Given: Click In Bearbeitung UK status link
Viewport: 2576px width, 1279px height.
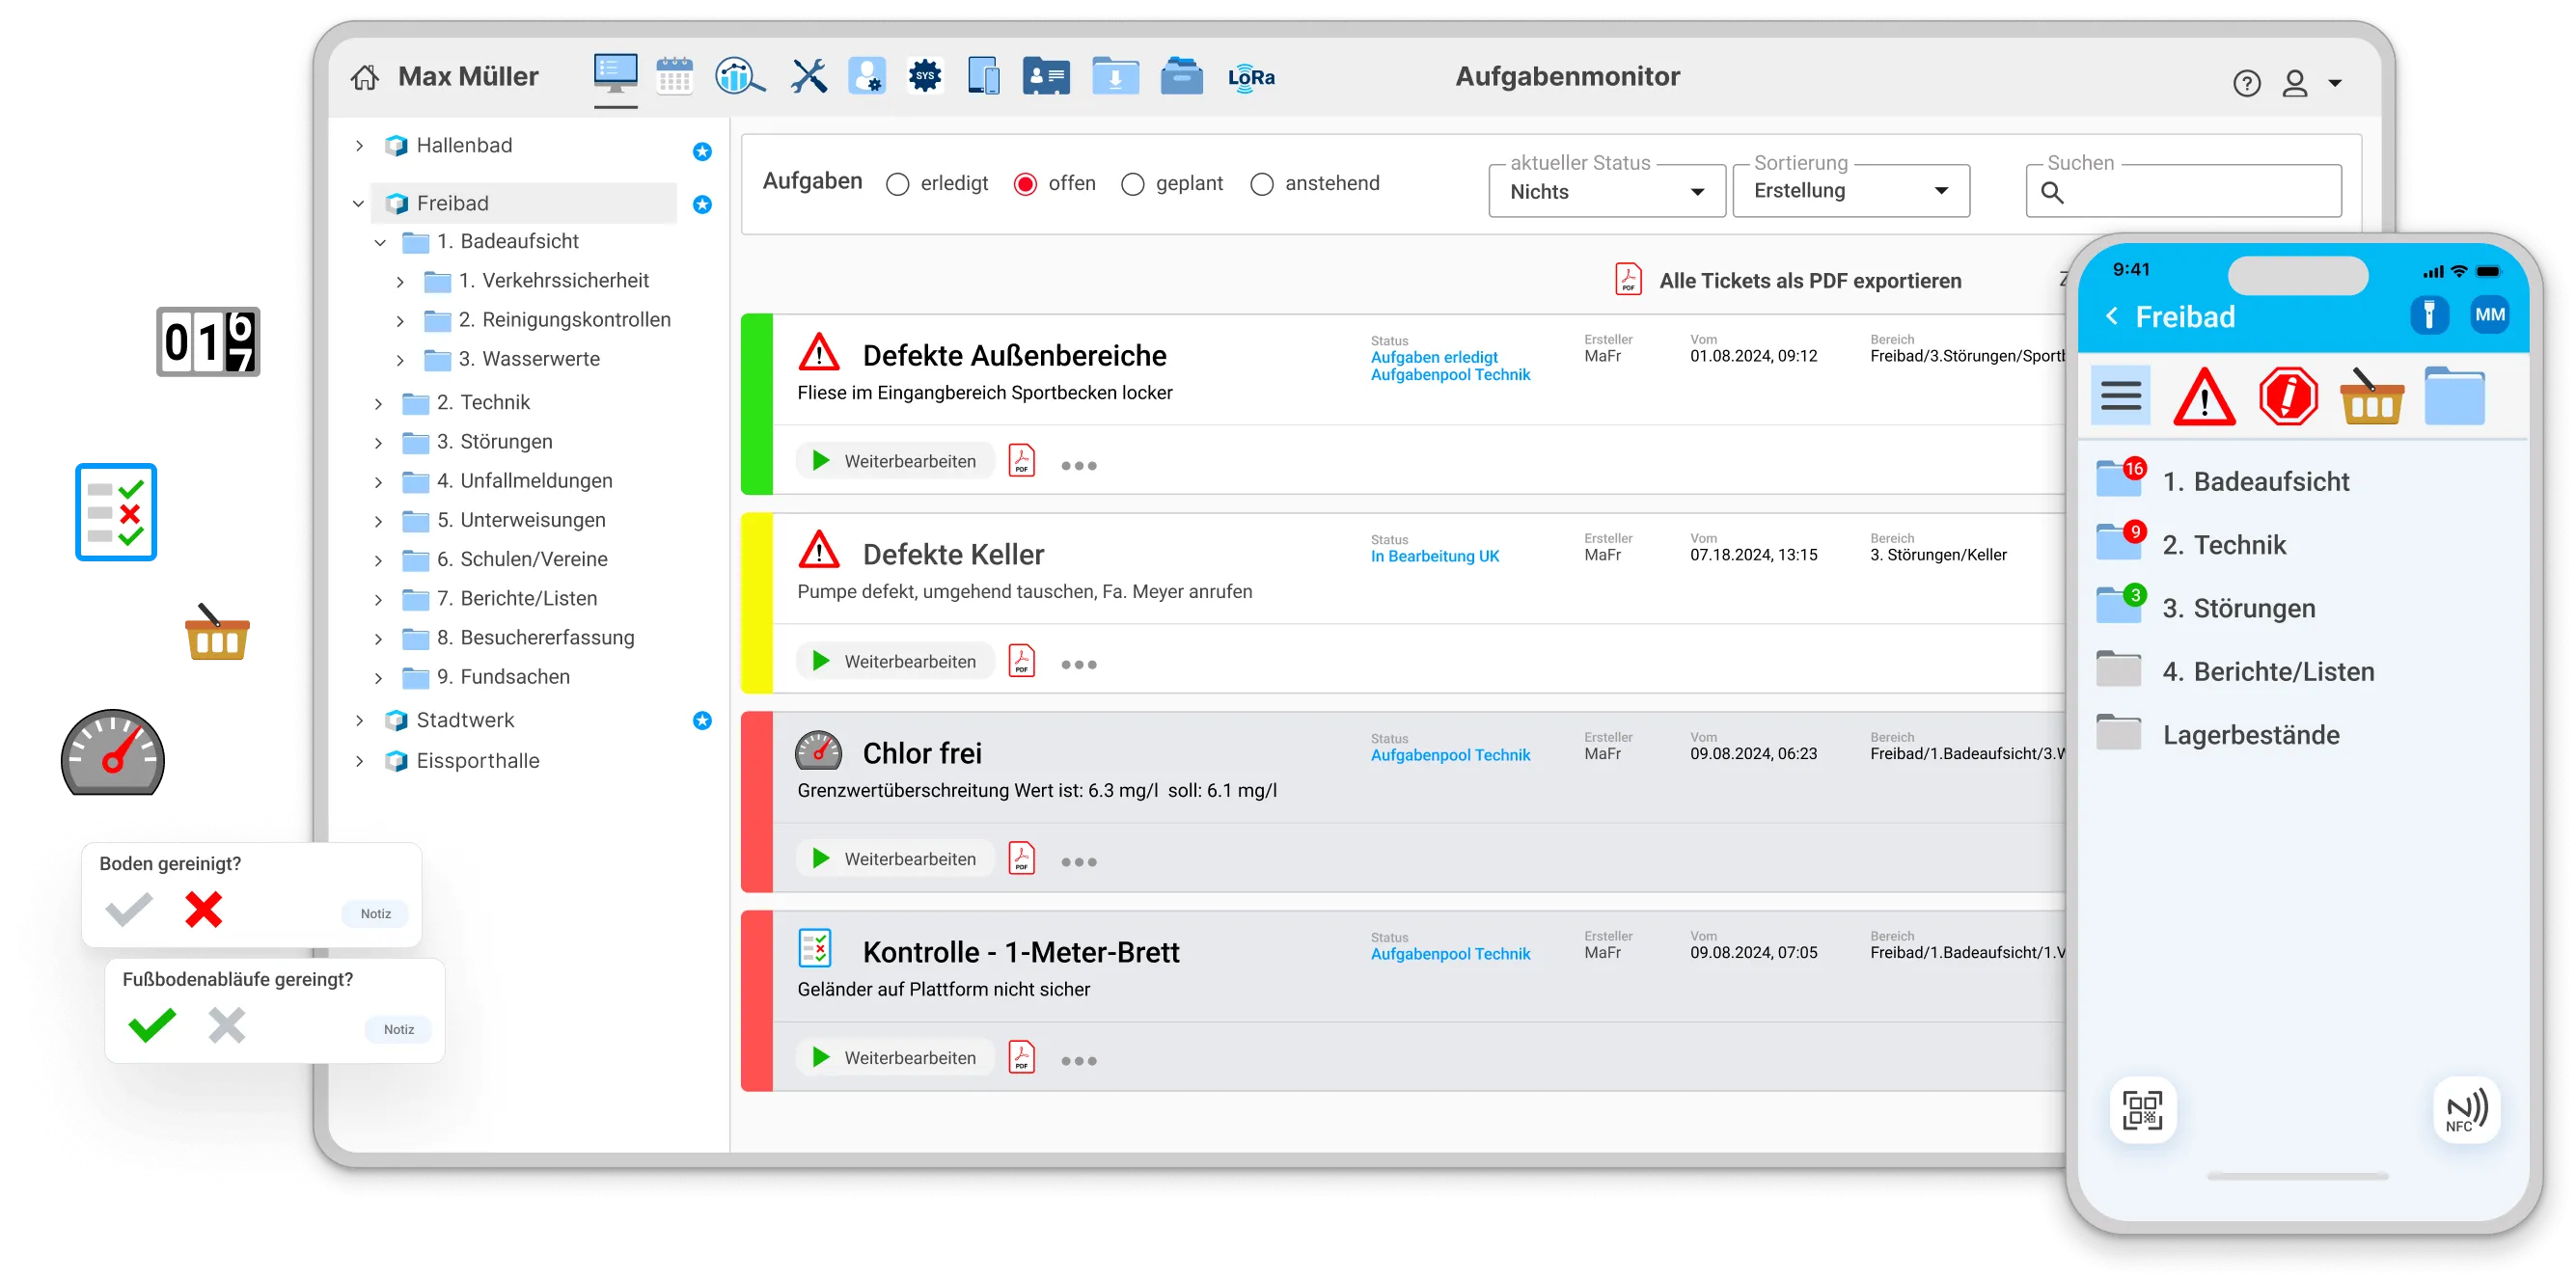Looking at the screenshot, I should [1434, 556].
